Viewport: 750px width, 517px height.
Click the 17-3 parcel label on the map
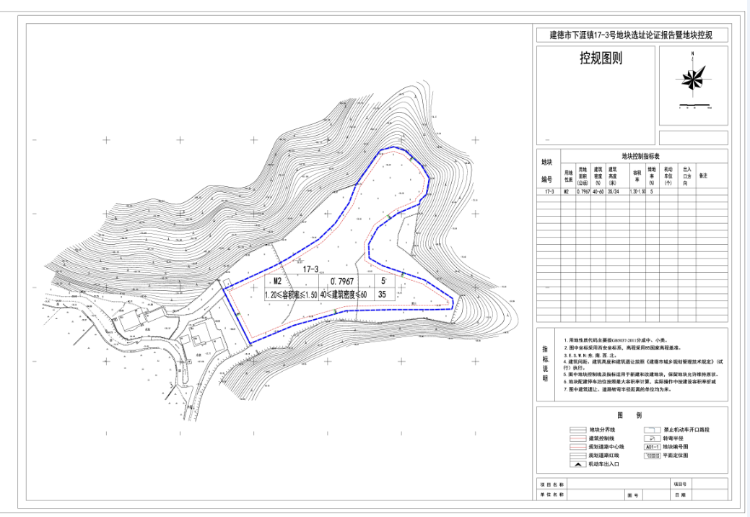pos(310,270)
